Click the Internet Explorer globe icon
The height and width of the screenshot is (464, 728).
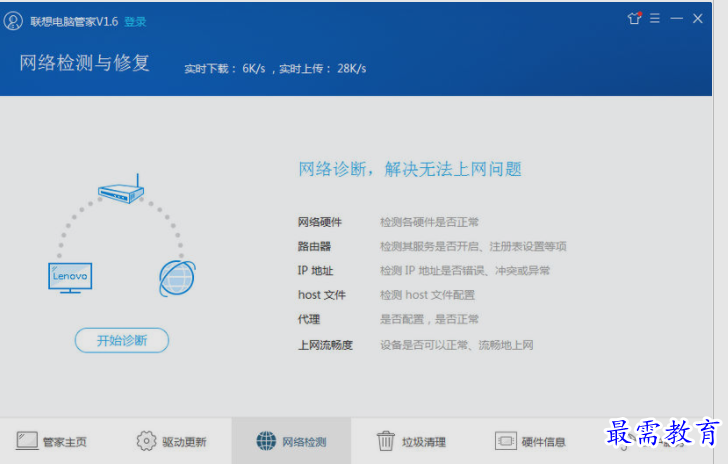pos(177,278)
